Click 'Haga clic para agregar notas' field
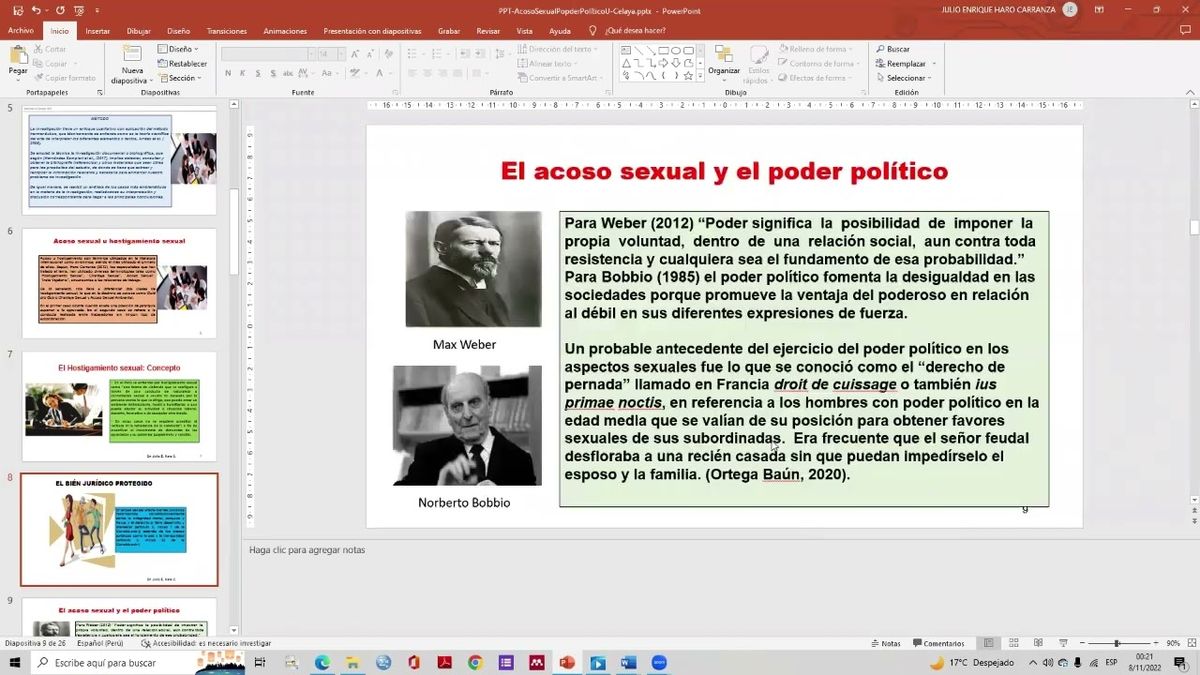1200x675 pixels. click(x=307, y=549)
